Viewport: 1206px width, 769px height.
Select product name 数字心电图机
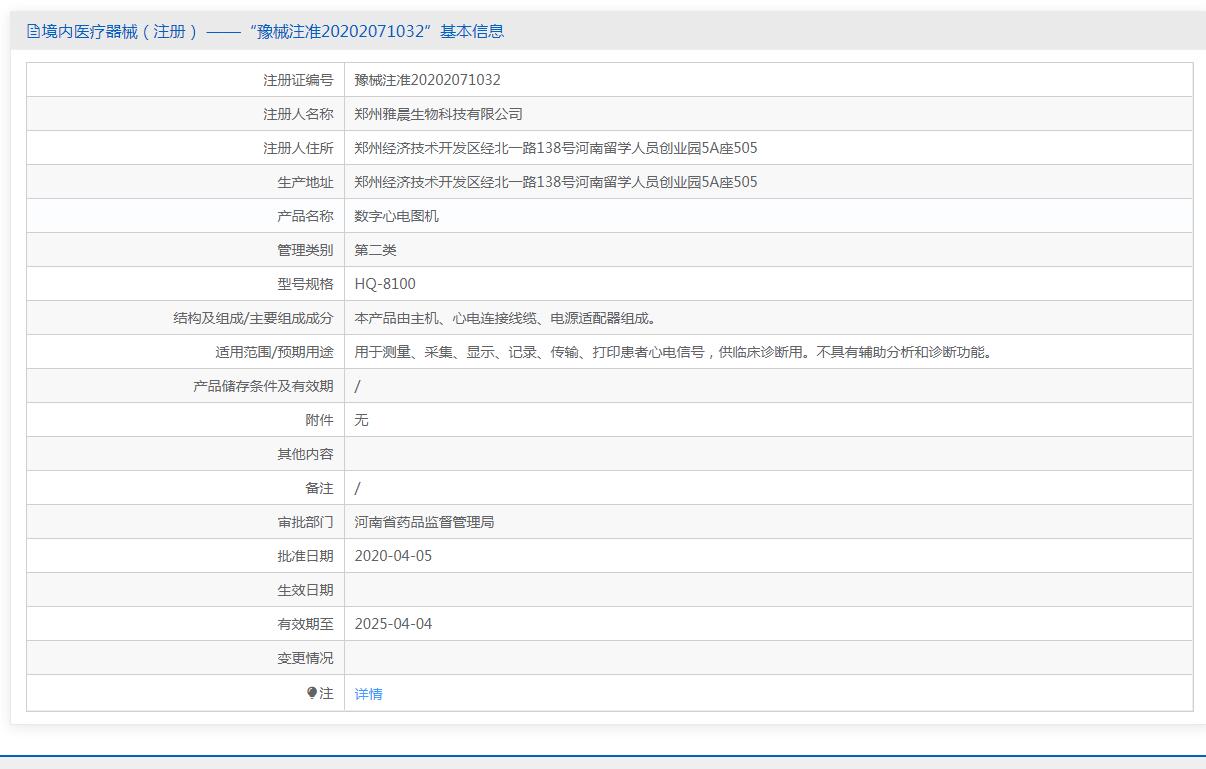[396, 216]
